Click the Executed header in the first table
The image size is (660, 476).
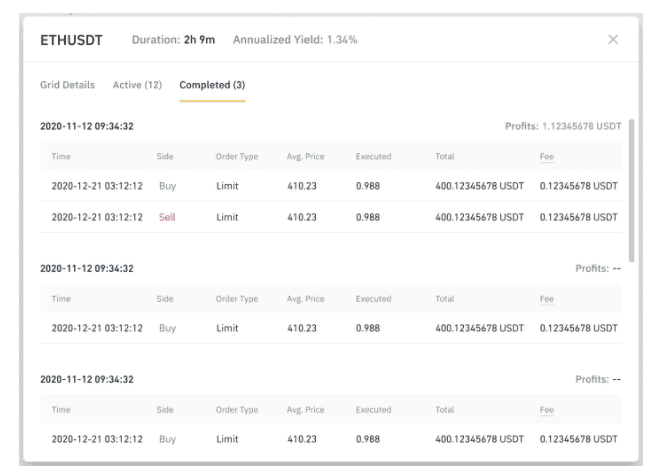tap(373, 157)
